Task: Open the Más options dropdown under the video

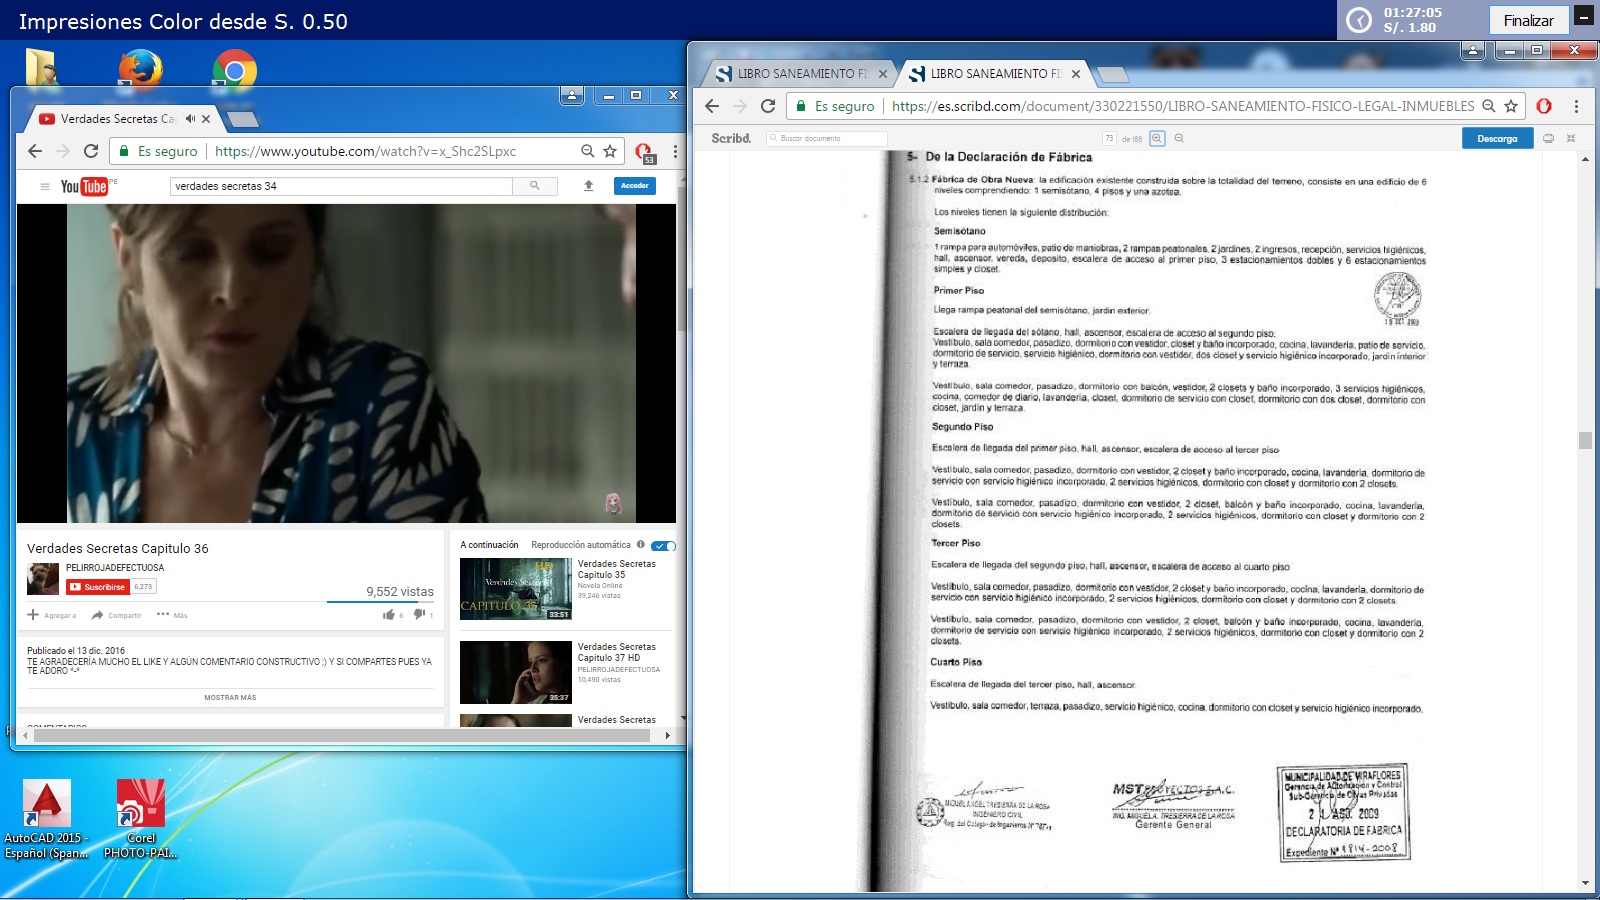Action: tap(172, 615)
